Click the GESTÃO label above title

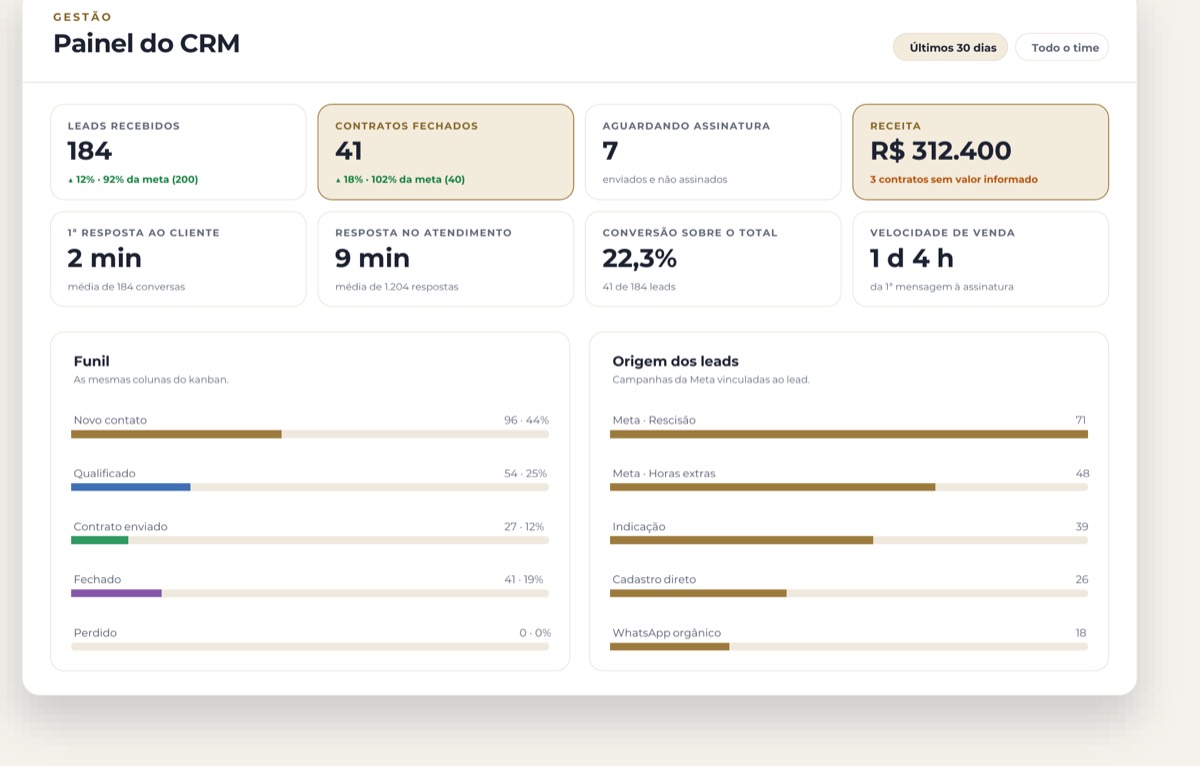[x=82, y=17]
